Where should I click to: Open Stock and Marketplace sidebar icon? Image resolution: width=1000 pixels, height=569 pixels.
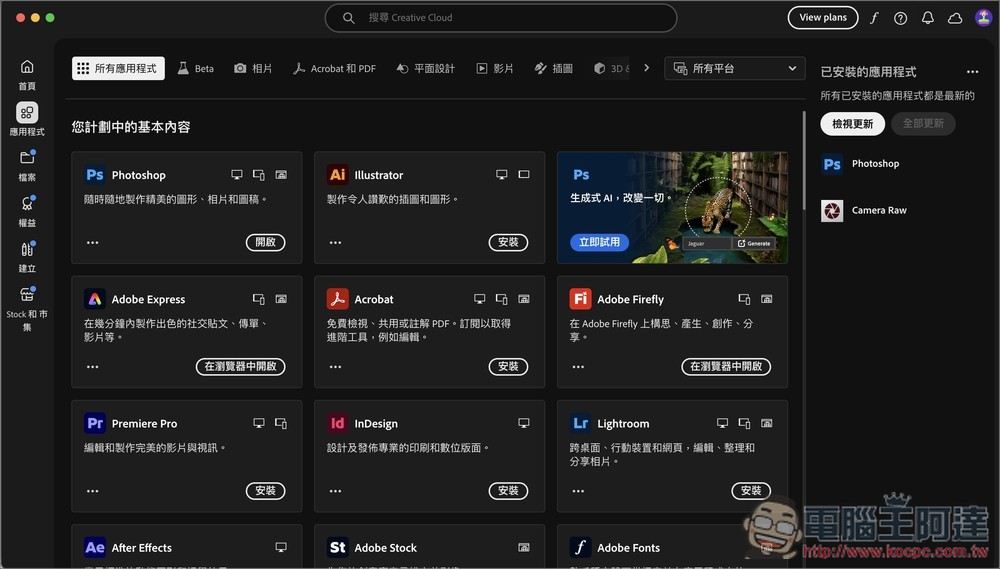click(27, 294)
